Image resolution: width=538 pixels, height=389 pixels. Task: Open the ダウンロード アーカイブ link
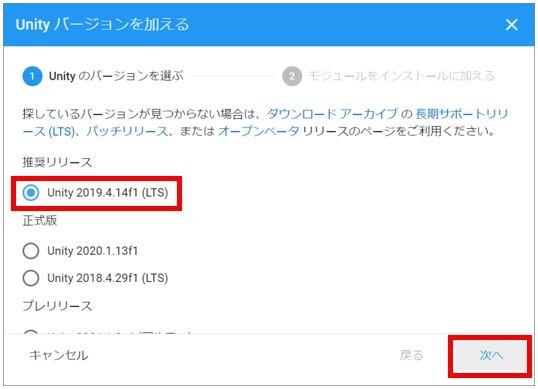click(332, 114)
